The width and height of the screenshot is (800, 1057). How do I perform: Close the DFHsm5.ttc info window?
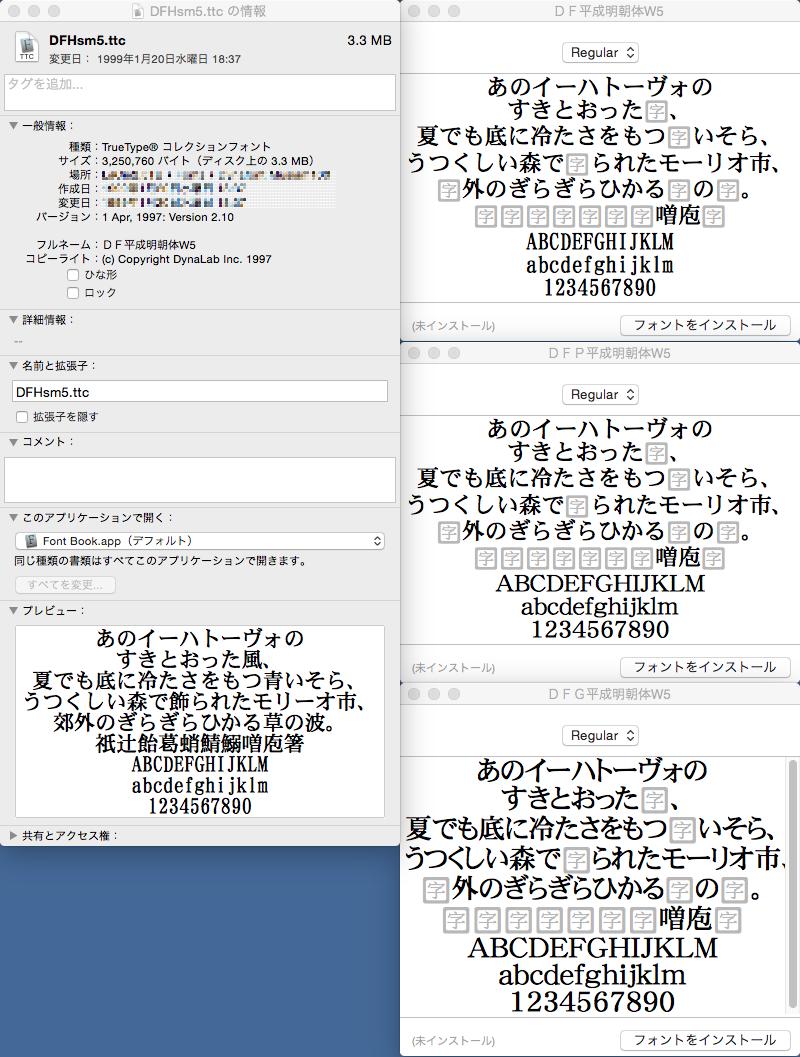coord(13,11)
